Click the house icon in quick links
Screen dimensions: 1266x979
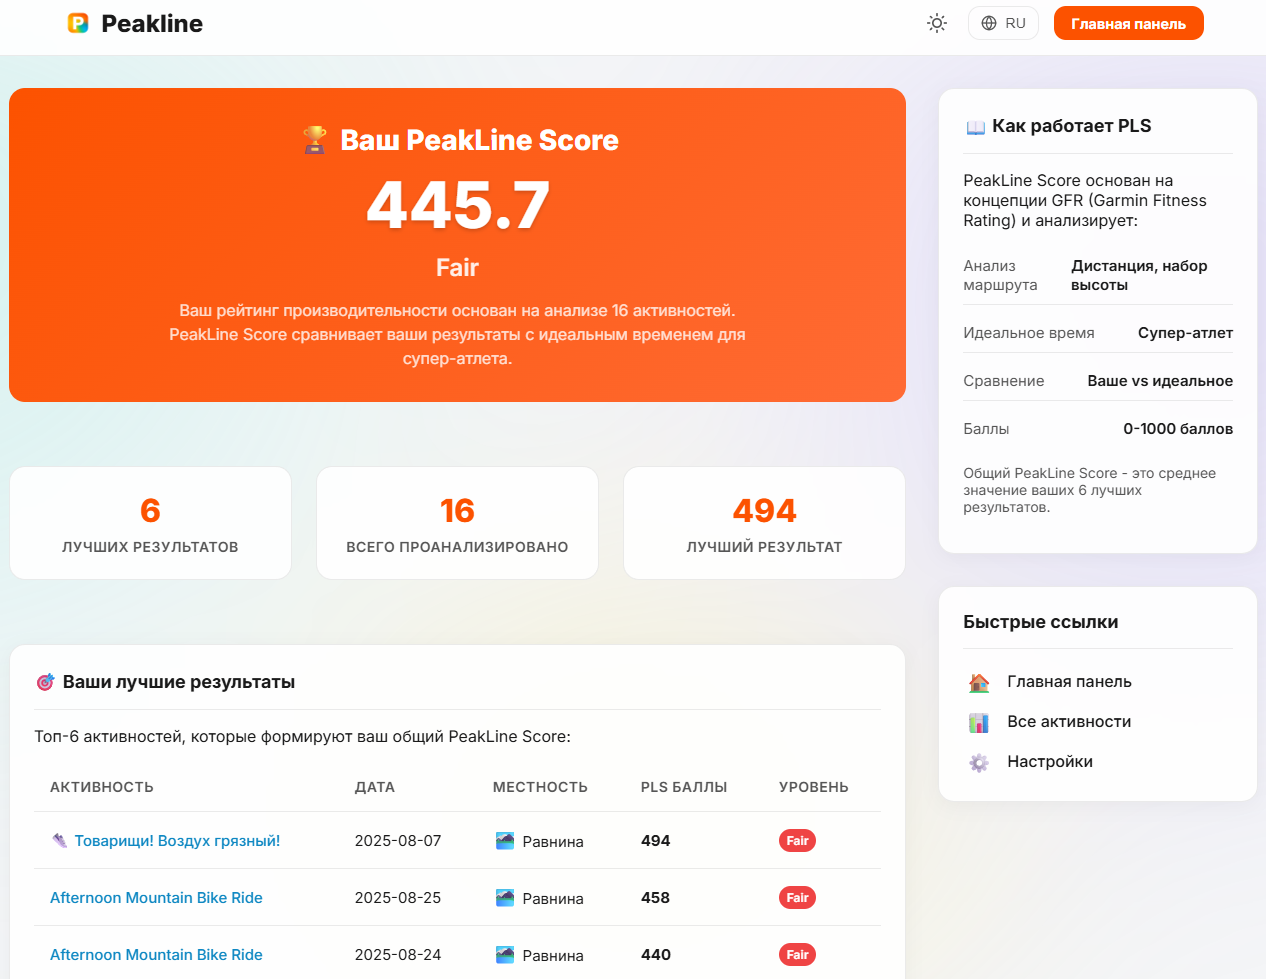[x=979, y=682]
